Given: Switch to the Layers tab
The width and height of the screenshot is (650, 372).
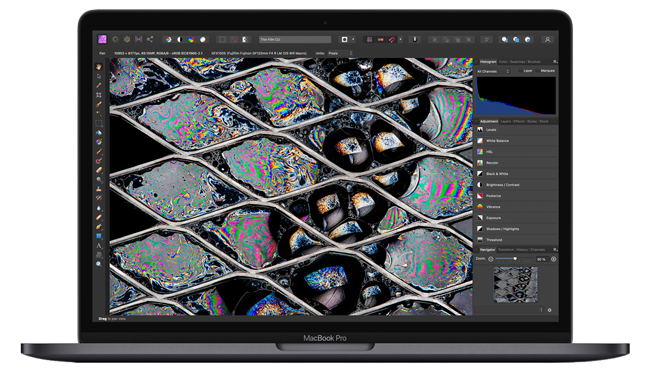Looking at the screenshot, I should 506,122.
